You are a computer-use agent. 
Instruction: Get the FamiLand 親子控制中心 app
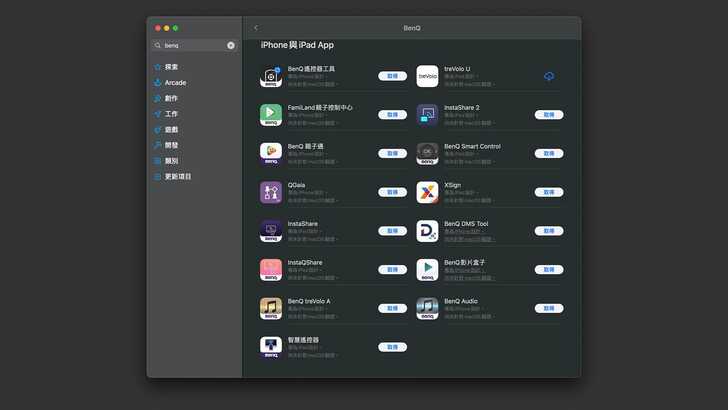[392, 115]
